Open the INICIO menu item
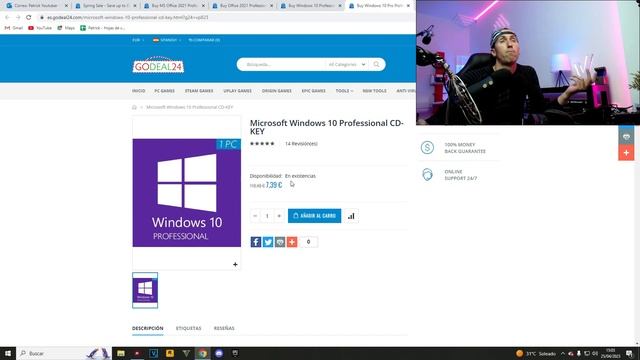The width and height of the screenshot is (640, 360). pos(139,91)
